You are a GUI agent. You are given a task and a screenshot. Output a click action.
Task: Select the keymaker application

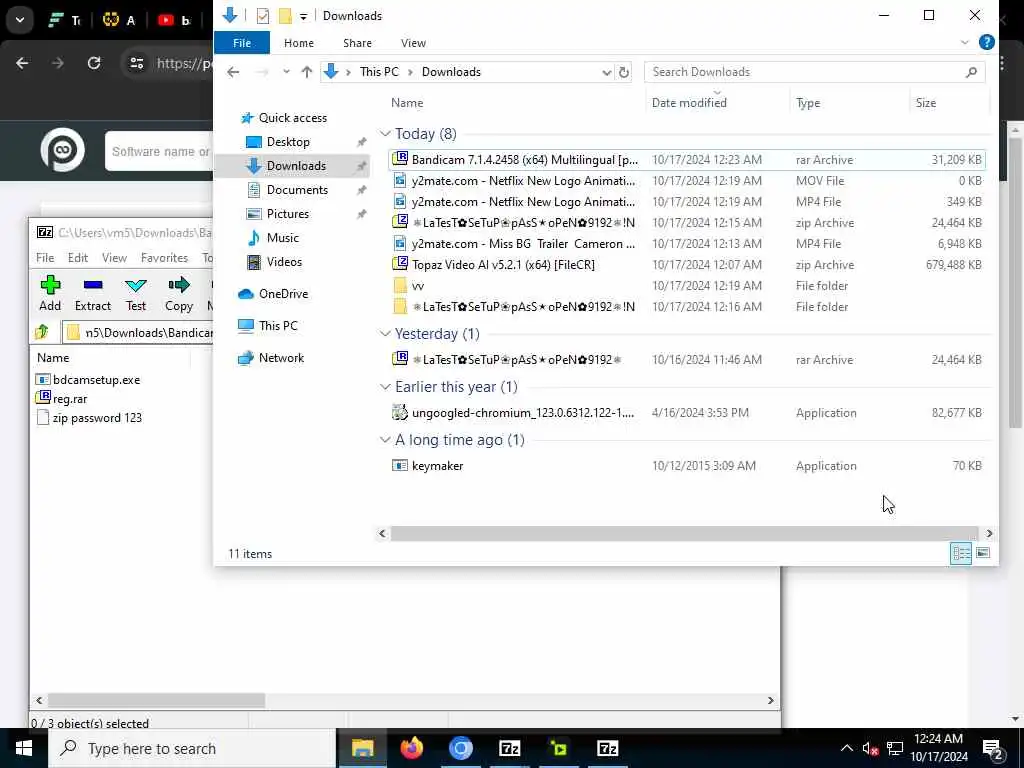click(x=686, y=466)
